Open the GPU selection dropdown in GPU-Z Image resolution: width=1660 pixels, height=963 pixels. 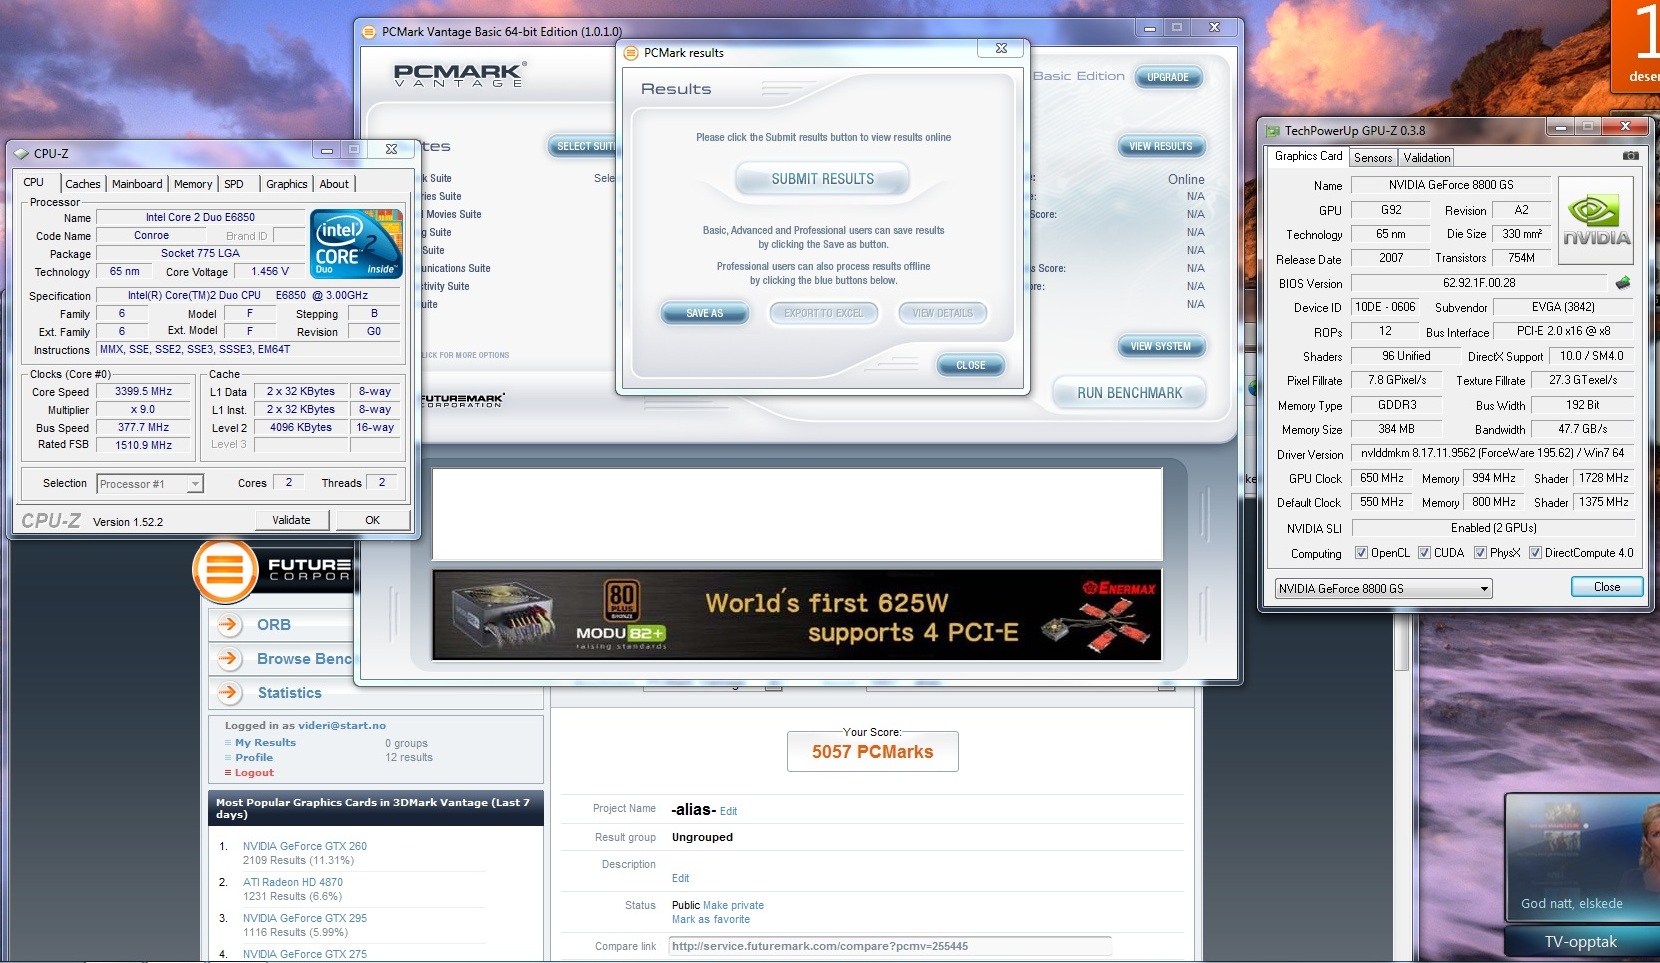click(1383, 589)
